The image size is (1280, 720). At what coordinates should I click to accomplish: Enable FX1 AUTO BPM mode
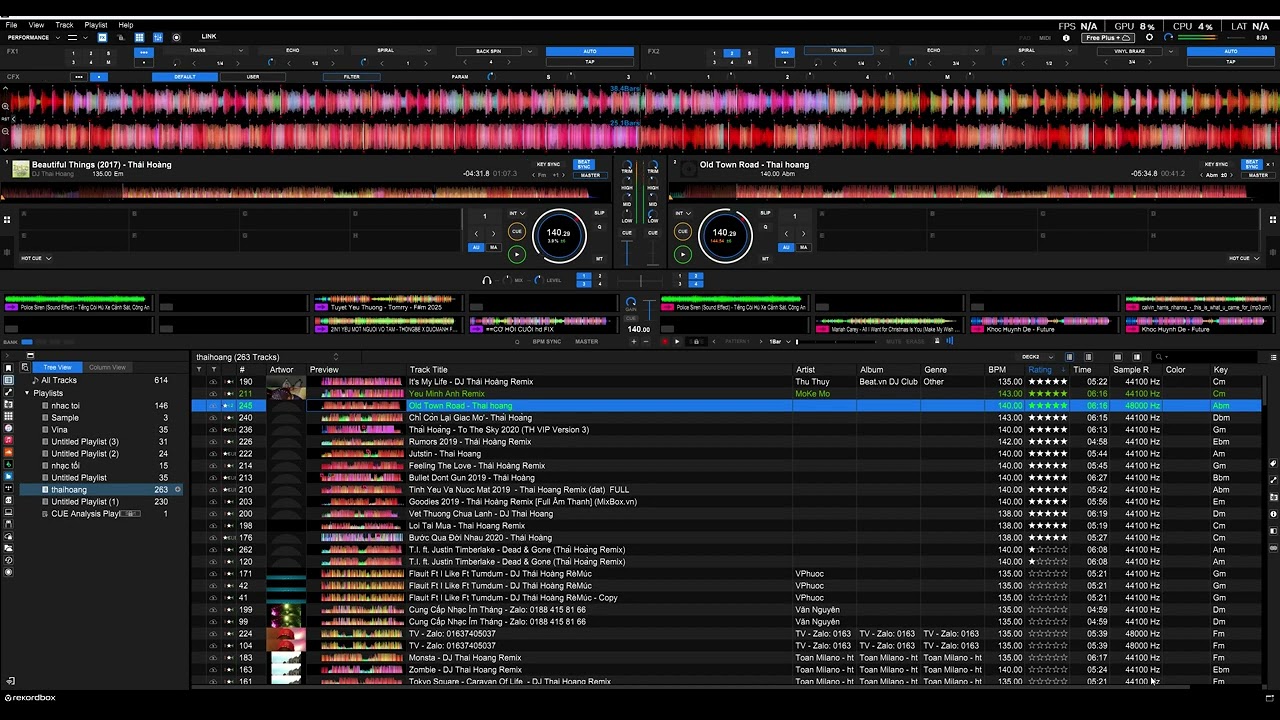(x=590, y=51)
